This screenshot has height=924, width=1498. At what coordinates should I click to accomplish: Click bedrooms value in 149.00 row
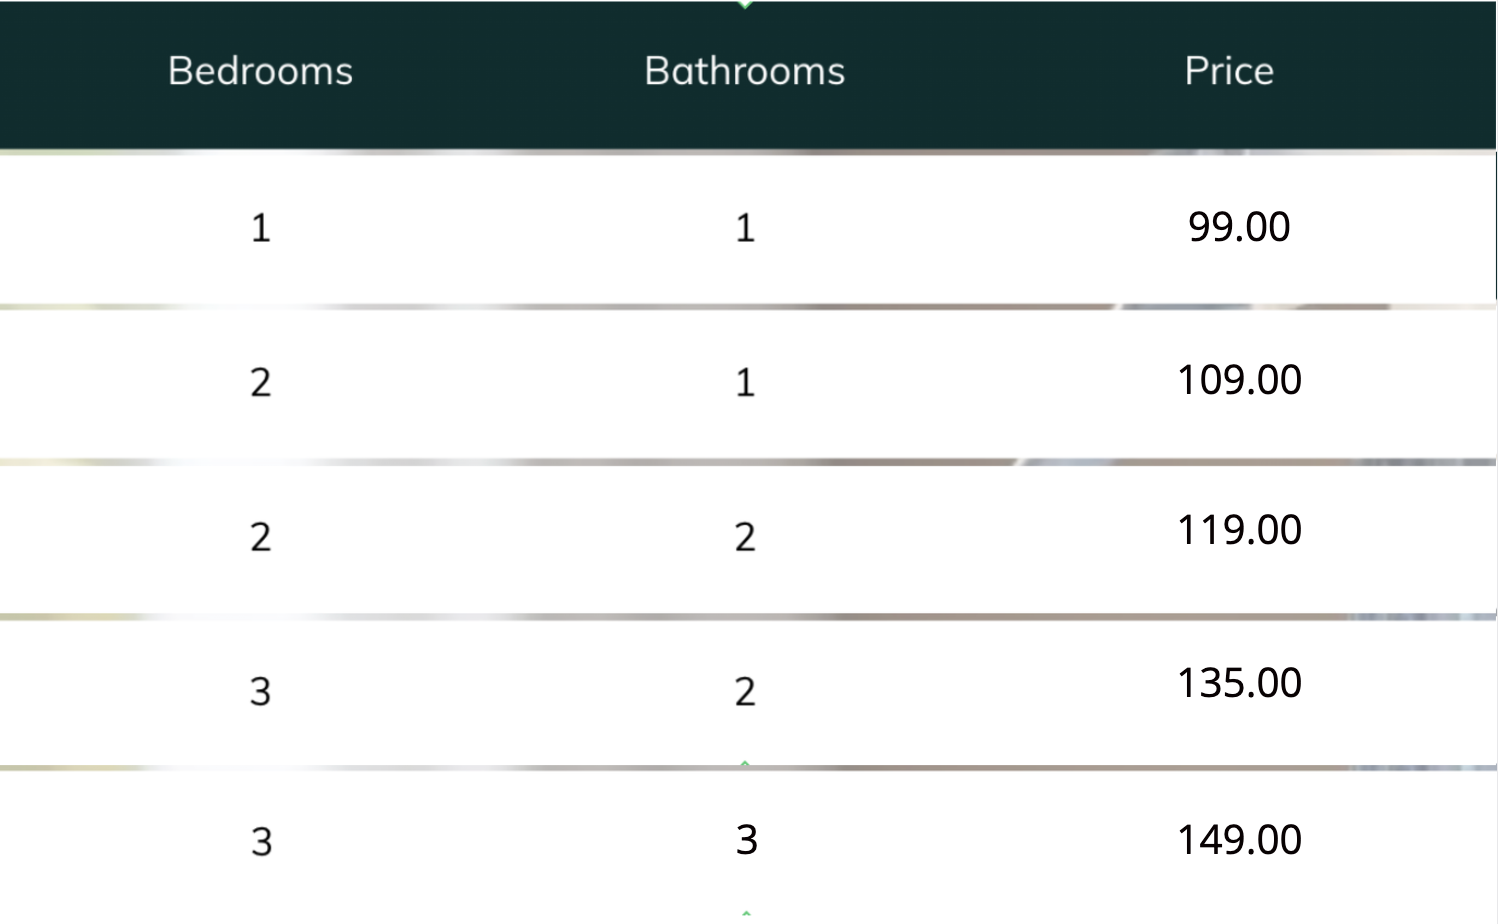261,842
